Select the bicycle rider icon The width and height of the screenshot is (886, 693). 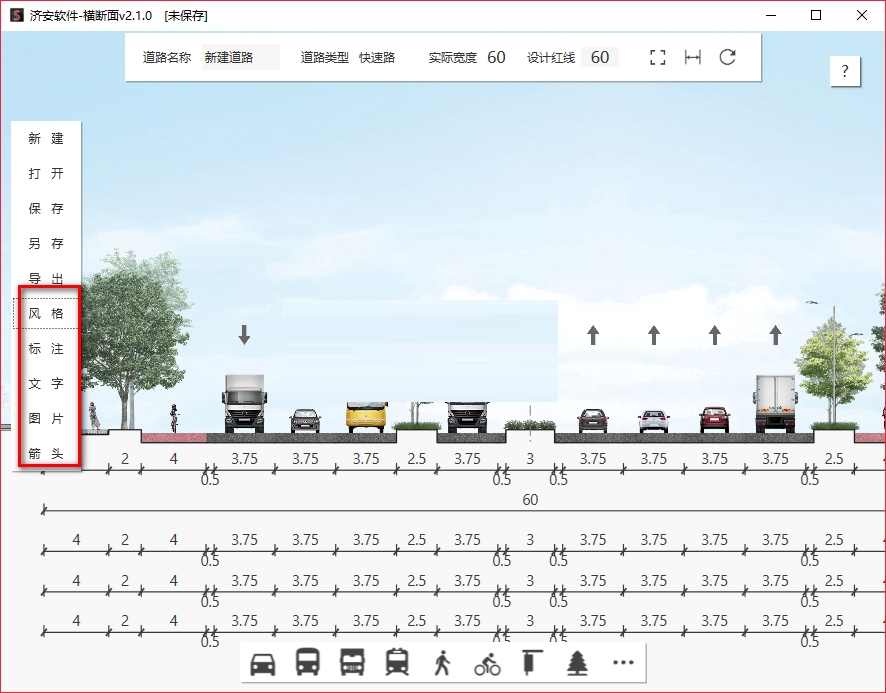(x=487, y=664)
